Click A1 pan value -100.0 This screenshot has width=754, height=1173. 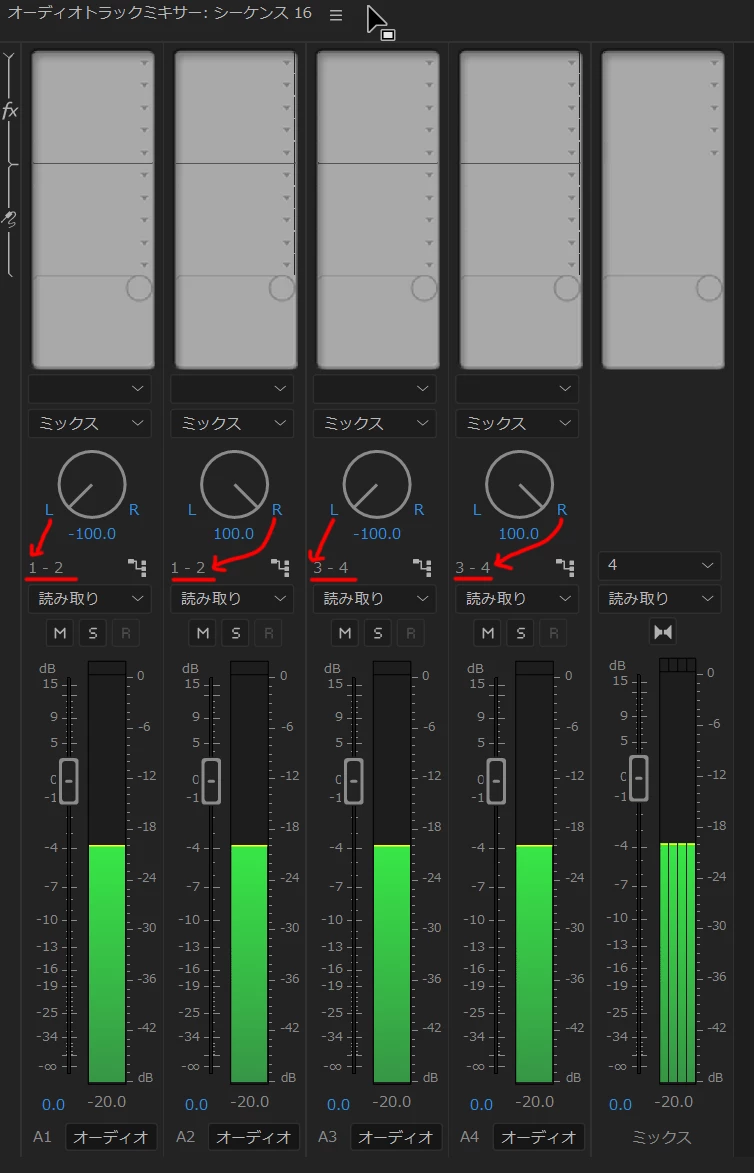92,534
